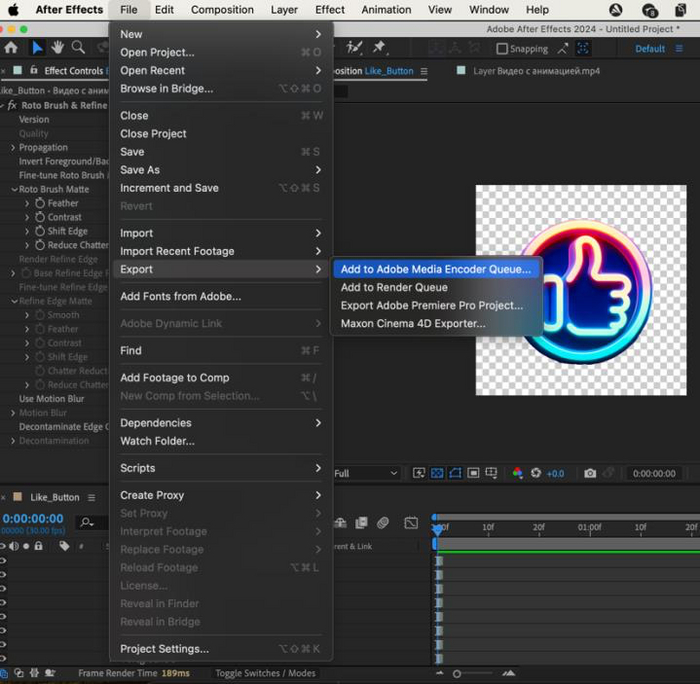This screenshot has height=684, width=700.
Task: Click the viewer preview time 0:00:00:00
Action: coord(654,473)
